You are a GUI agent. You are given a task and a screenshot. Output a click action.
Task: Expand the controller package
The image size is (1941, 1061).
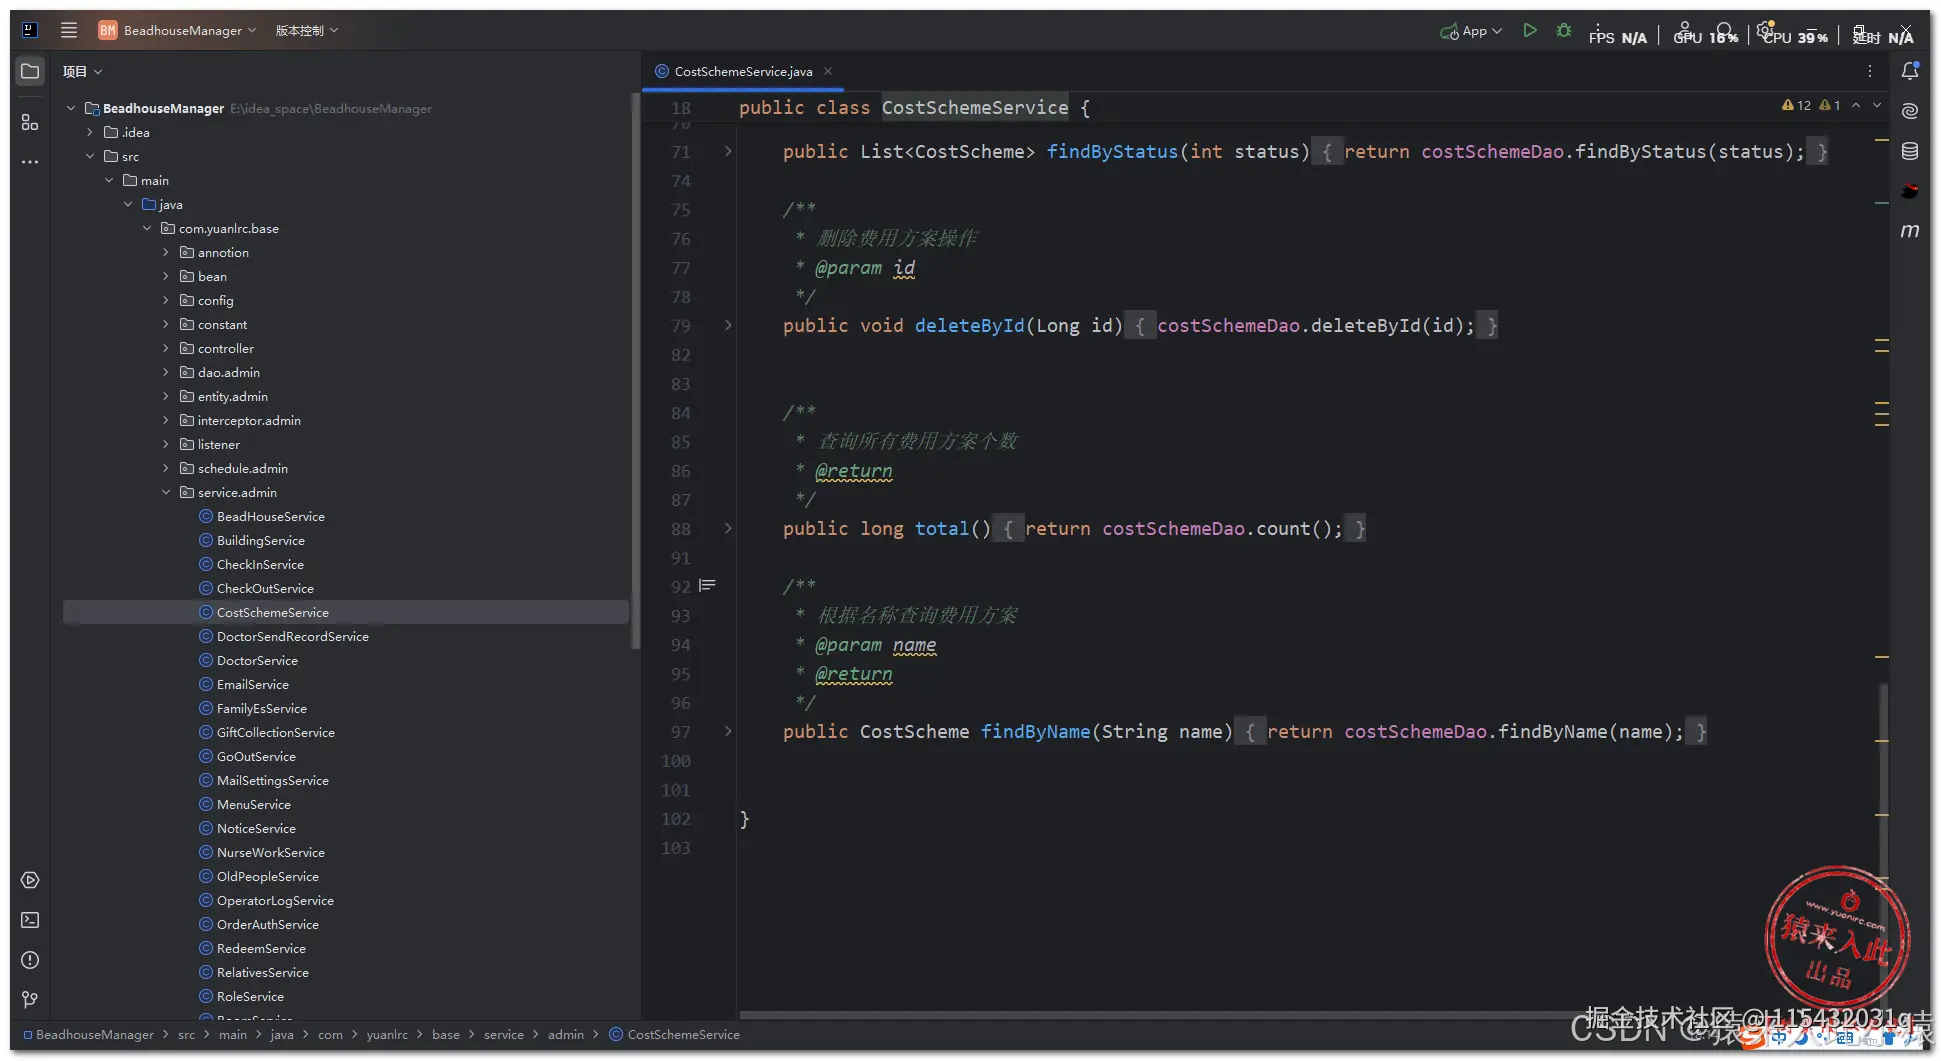coord(166,348)
